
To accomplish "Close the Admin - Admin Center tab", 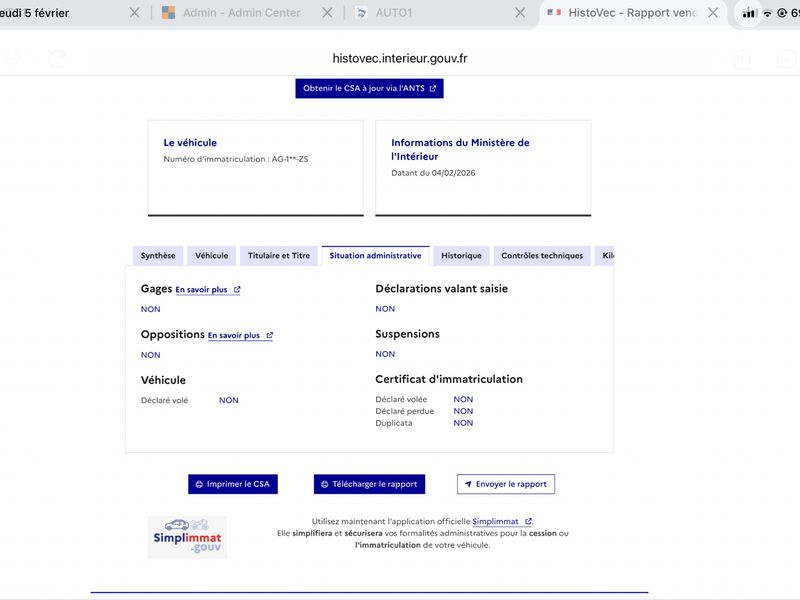I will pos(328,13).
